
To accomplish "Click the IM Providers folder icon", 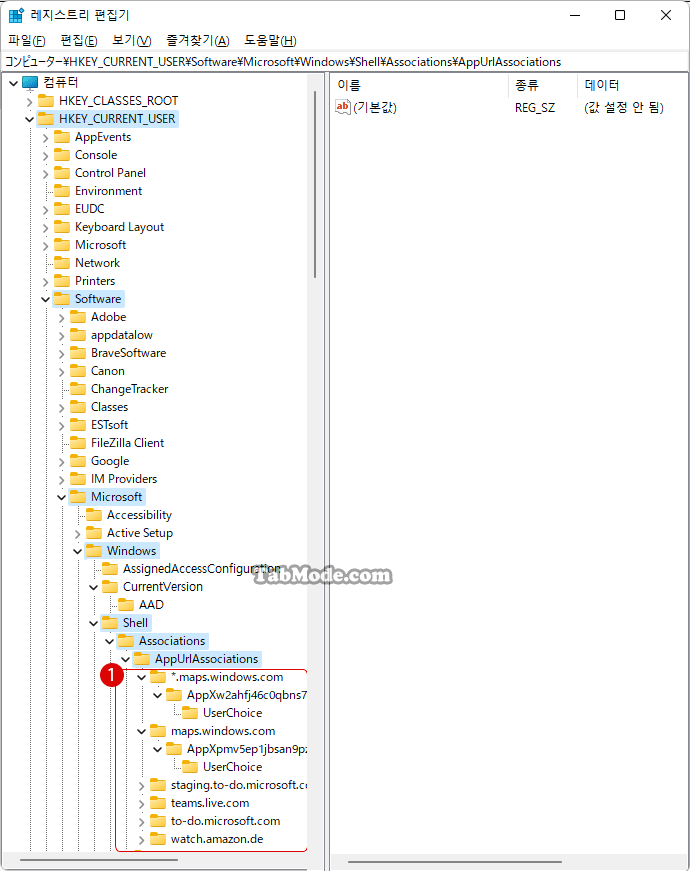I will pos(78,478).
